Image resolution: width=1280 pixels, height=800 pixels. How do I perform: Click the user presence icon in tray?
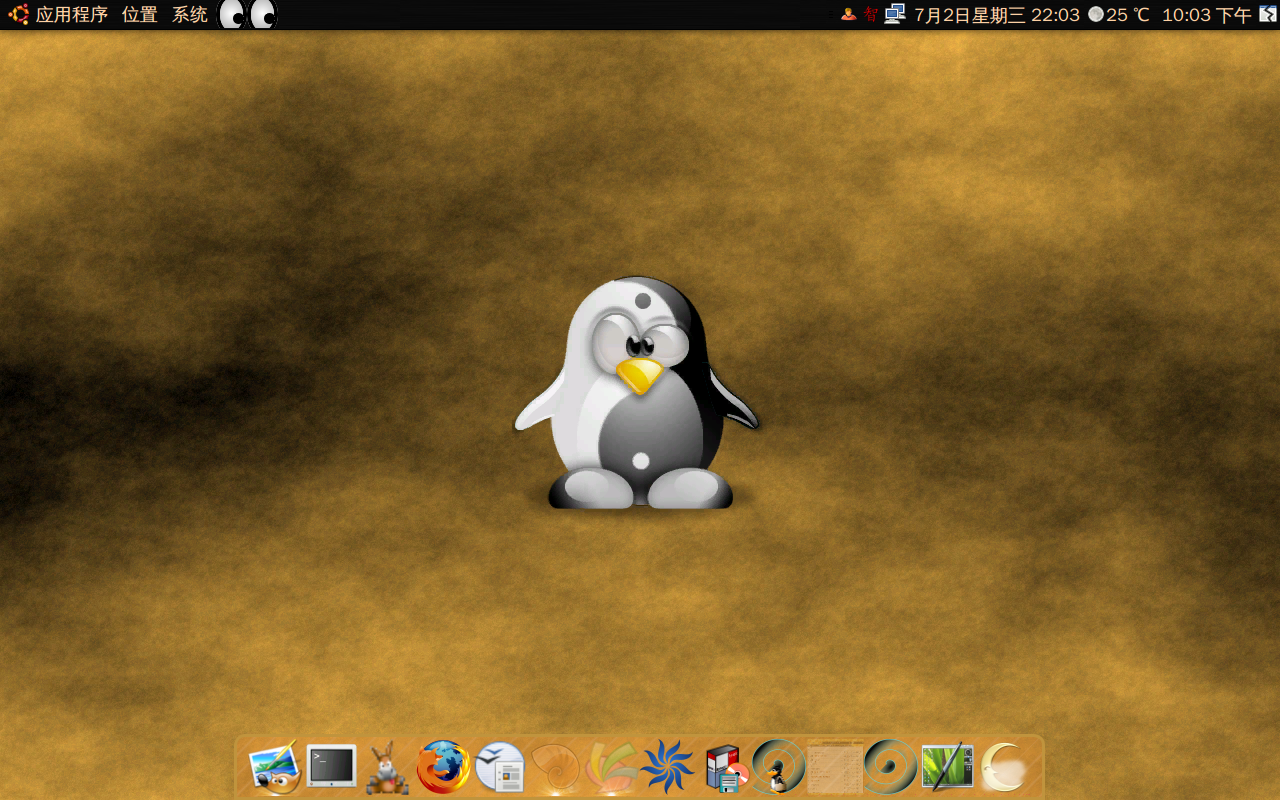tap(848, 14)
